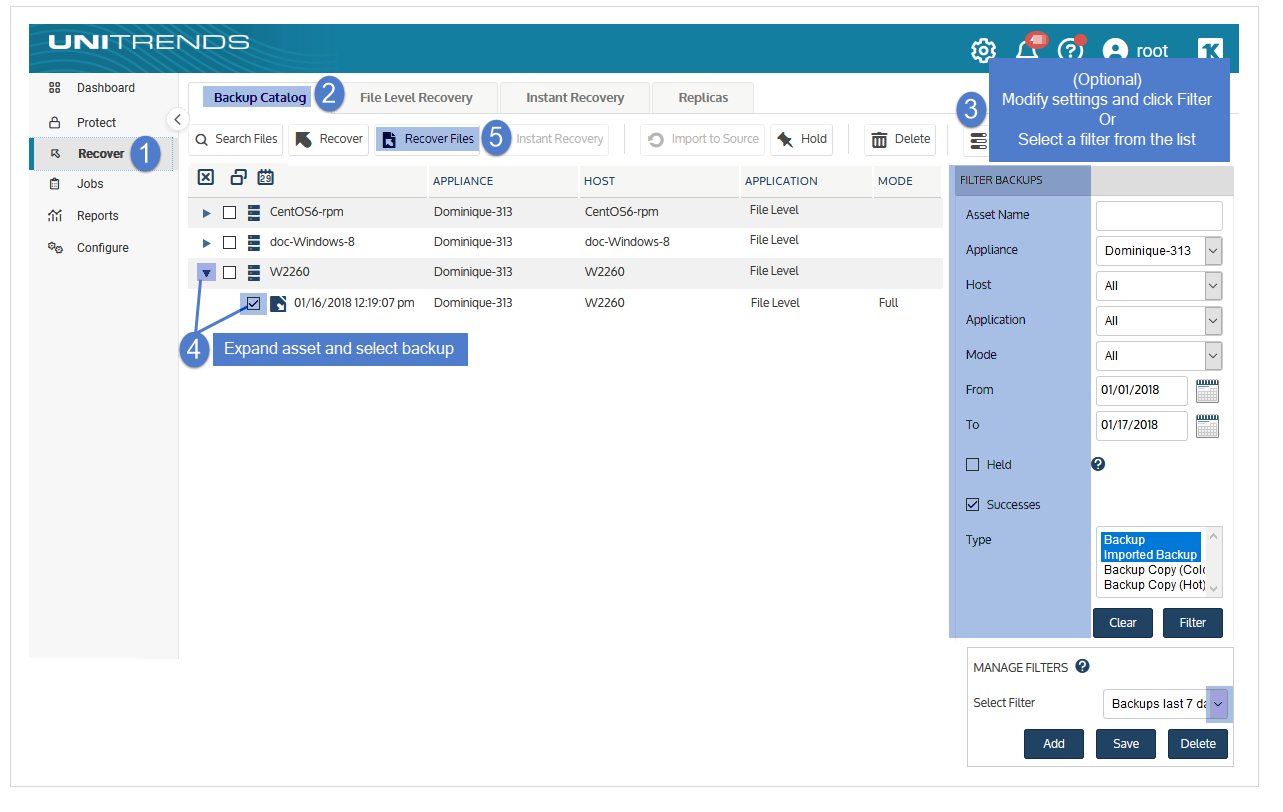Screen dimensions: 1283x812
Task: Open the Application filter dropdown
Action: [x=1159, y=321]
